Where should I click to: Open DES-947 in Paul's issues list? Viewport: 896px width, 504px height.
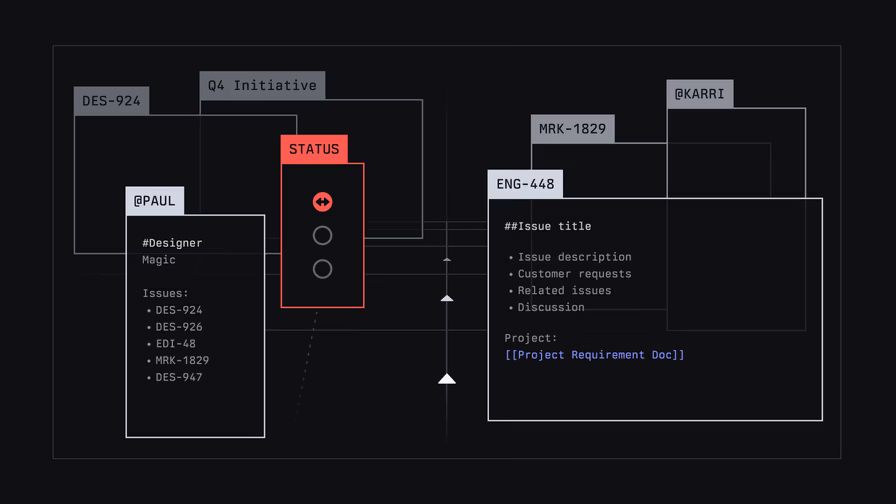pos(178,377)
